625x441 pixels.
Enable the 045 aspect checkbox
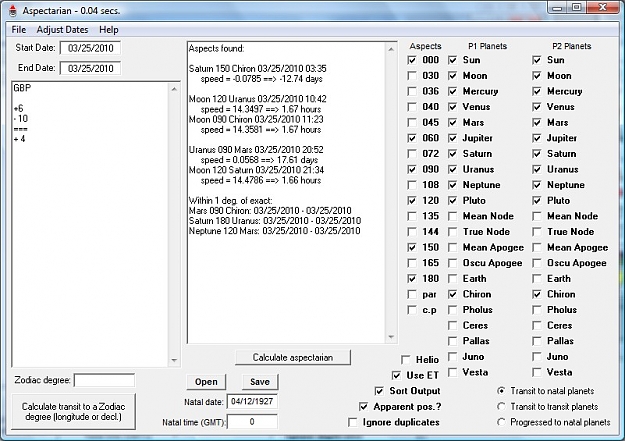pos(412,122)
